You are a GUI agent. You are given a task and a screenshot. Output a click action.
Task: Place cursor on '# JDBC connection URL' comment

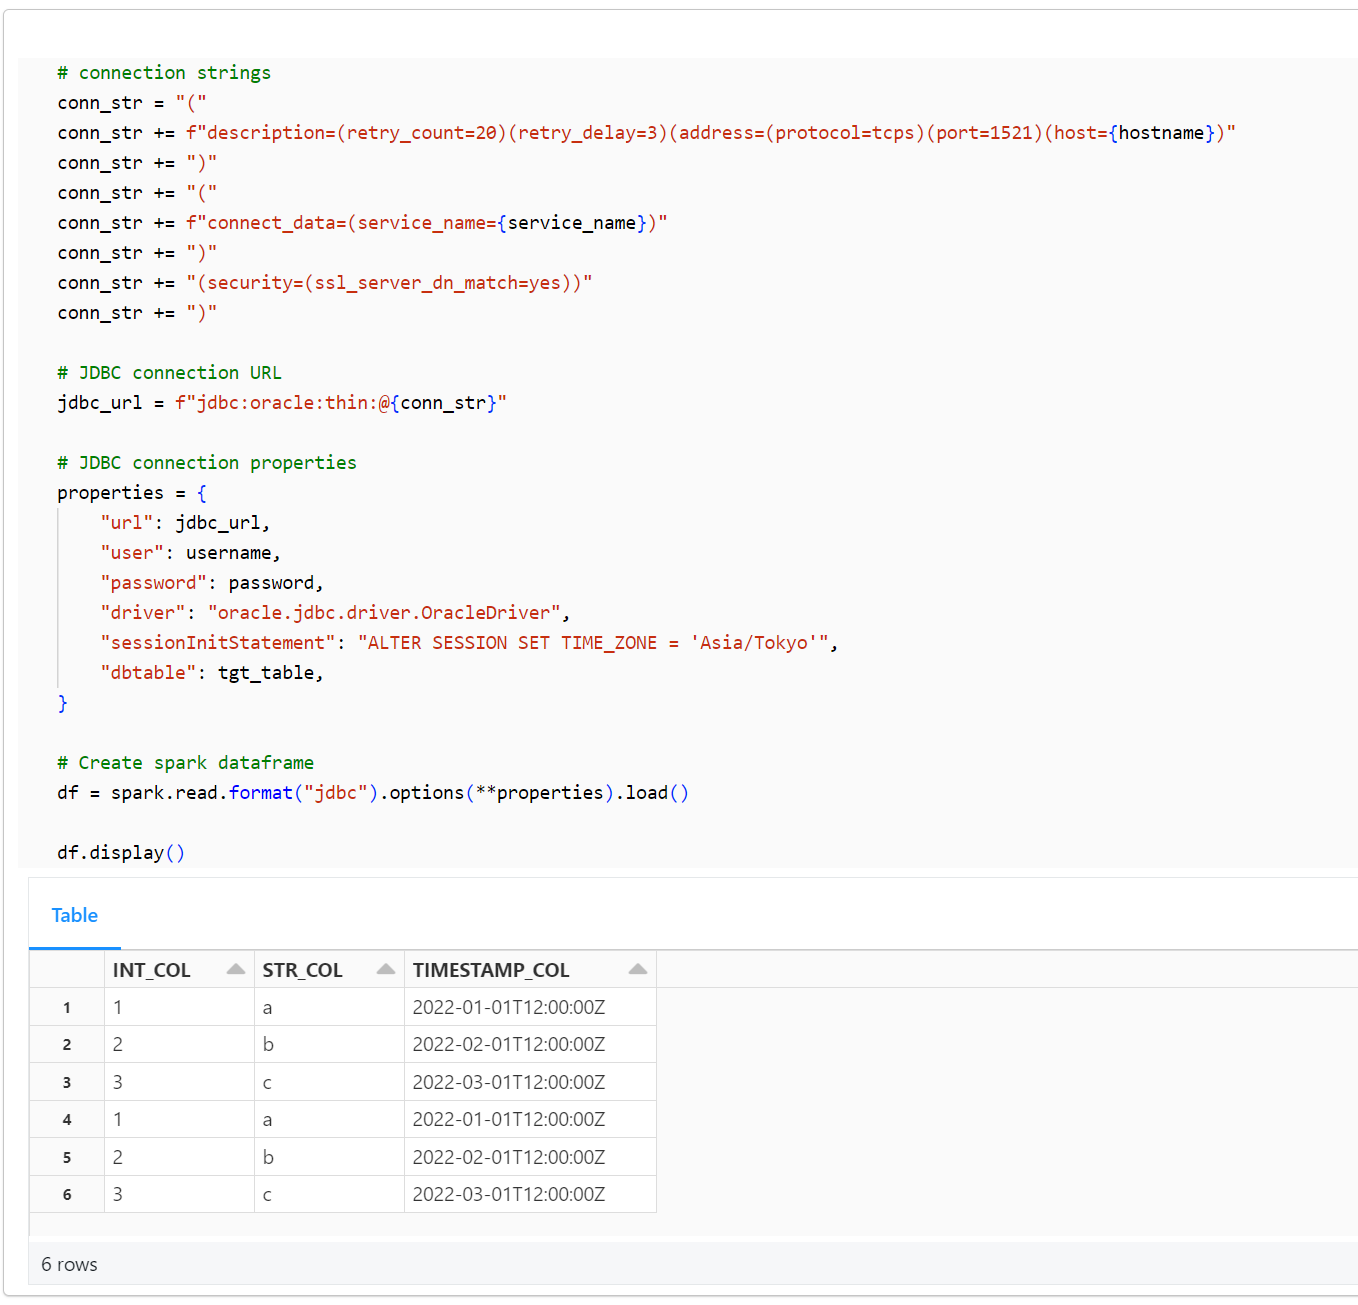pos(170,373)
